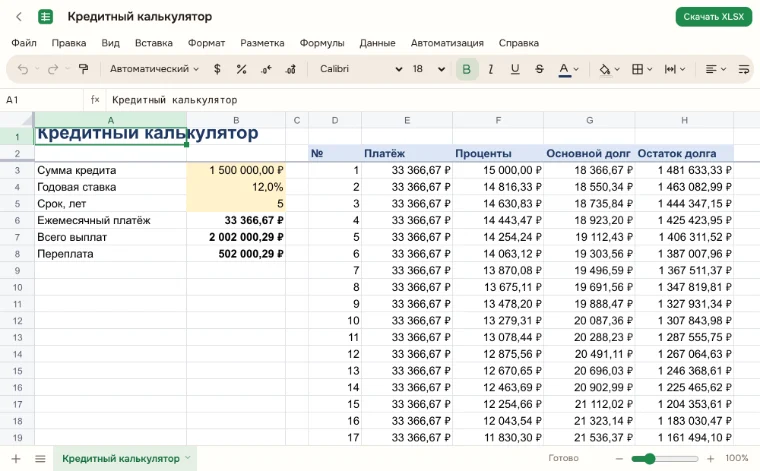Open fill color dropdown arrow
Image resolution: width=760 pixels, height=471 pixels.
(617, 69)
